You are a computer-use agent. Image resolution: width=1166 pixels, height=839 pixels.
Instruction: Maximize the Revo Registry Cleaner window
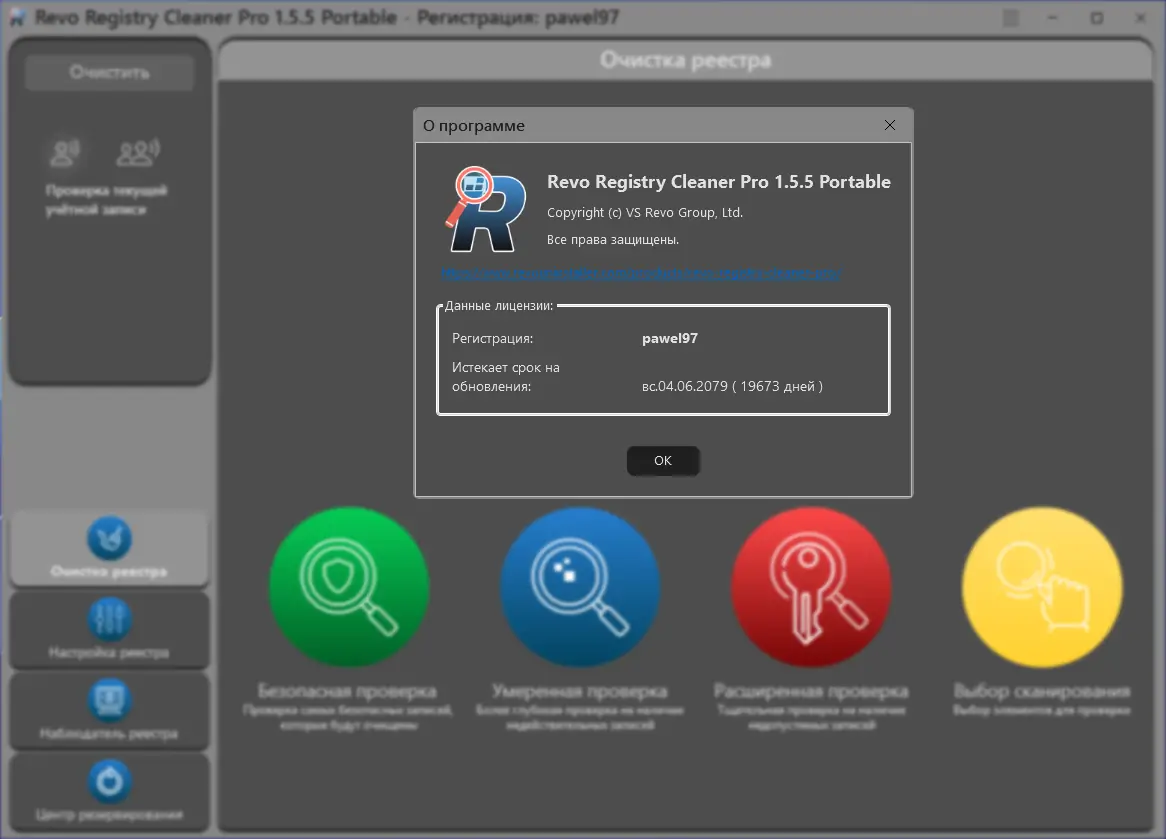point(1097,18)
